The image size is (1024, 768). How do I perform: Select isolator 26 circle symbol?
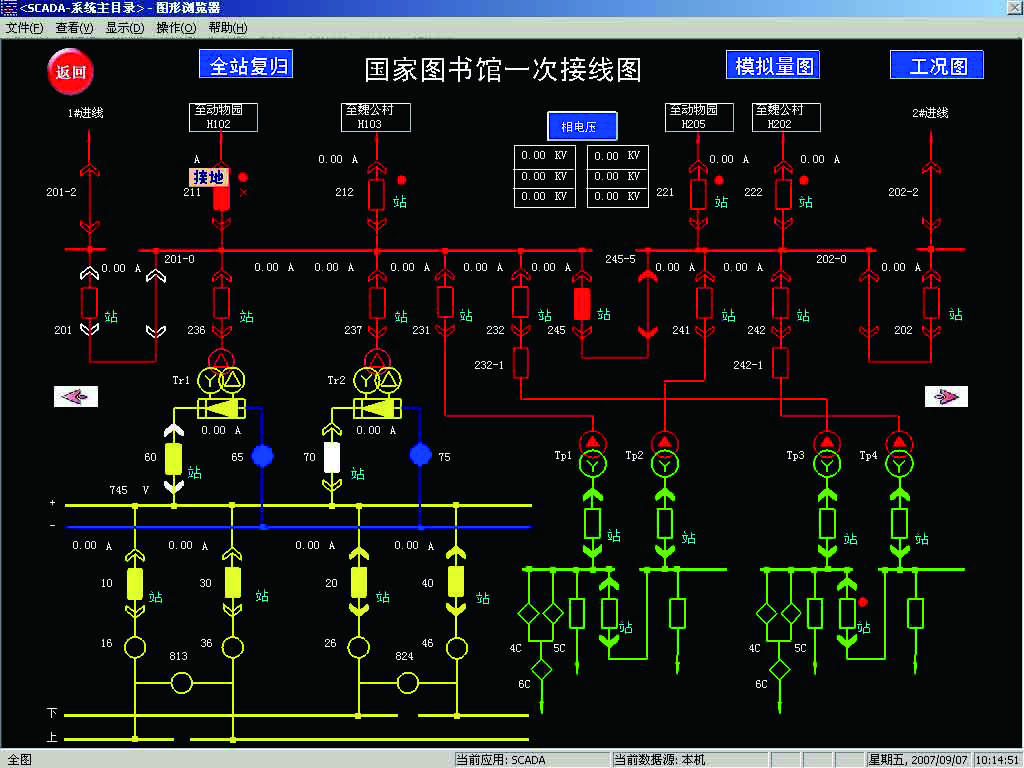click(x=359, y=647)
